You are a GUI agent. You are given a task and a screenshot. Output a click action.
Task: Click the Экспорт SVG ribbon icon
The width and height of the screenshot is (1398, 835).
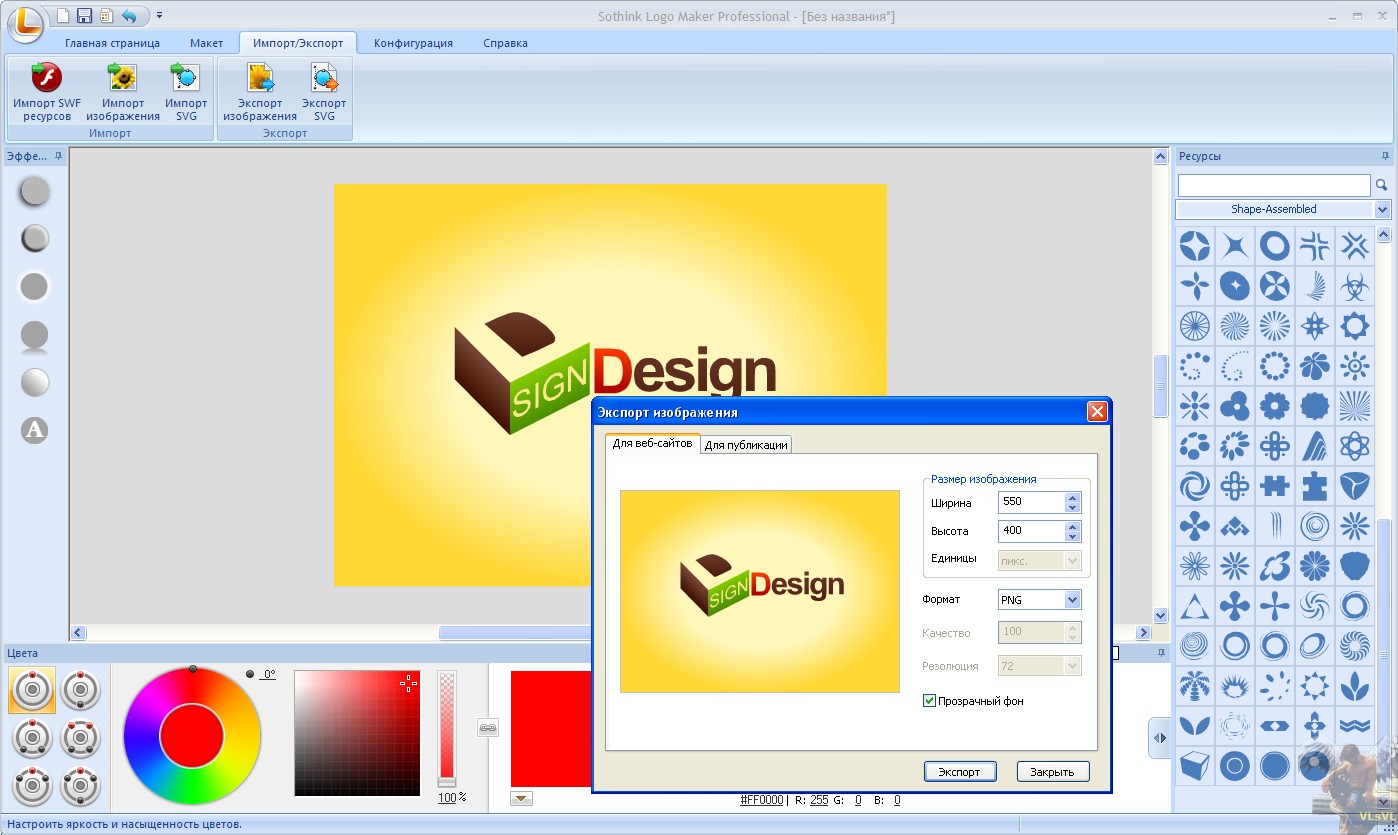click(x=324, y=77)
